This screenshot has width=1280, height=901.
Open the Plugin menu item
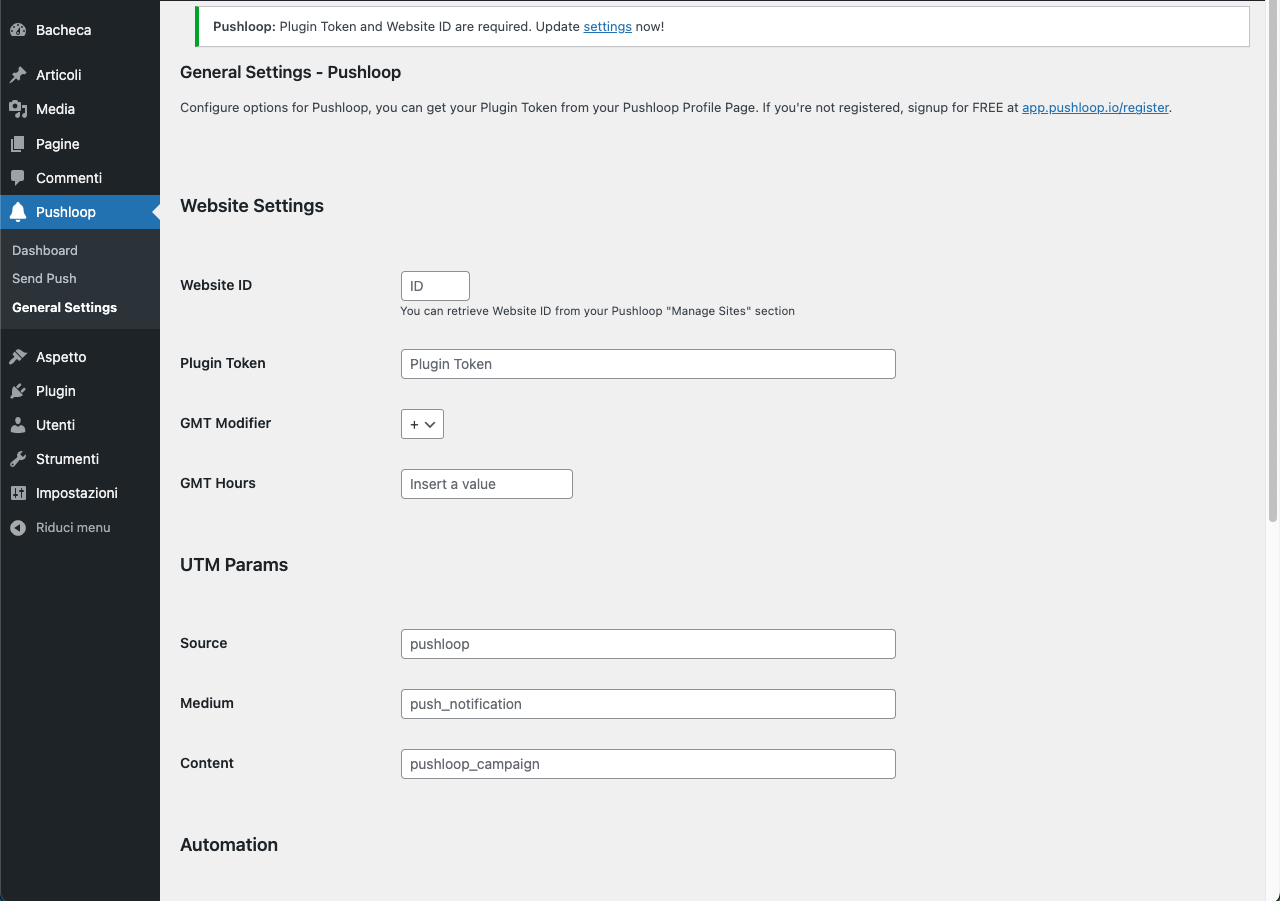pyautogui.click(x=80, y=391)
